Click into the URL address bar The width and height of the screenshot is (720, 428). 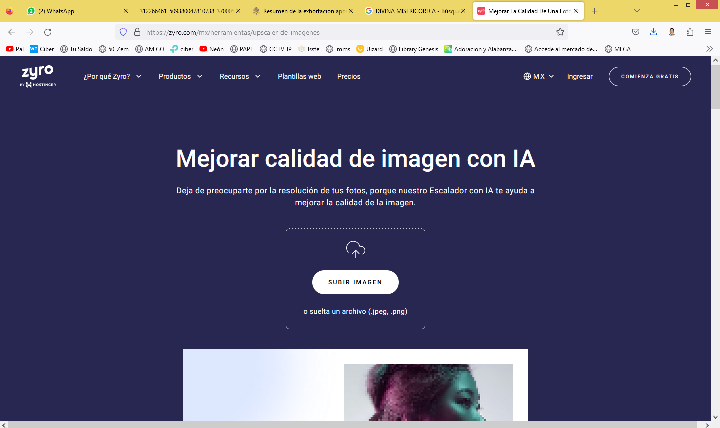click(x=344, y=32)
